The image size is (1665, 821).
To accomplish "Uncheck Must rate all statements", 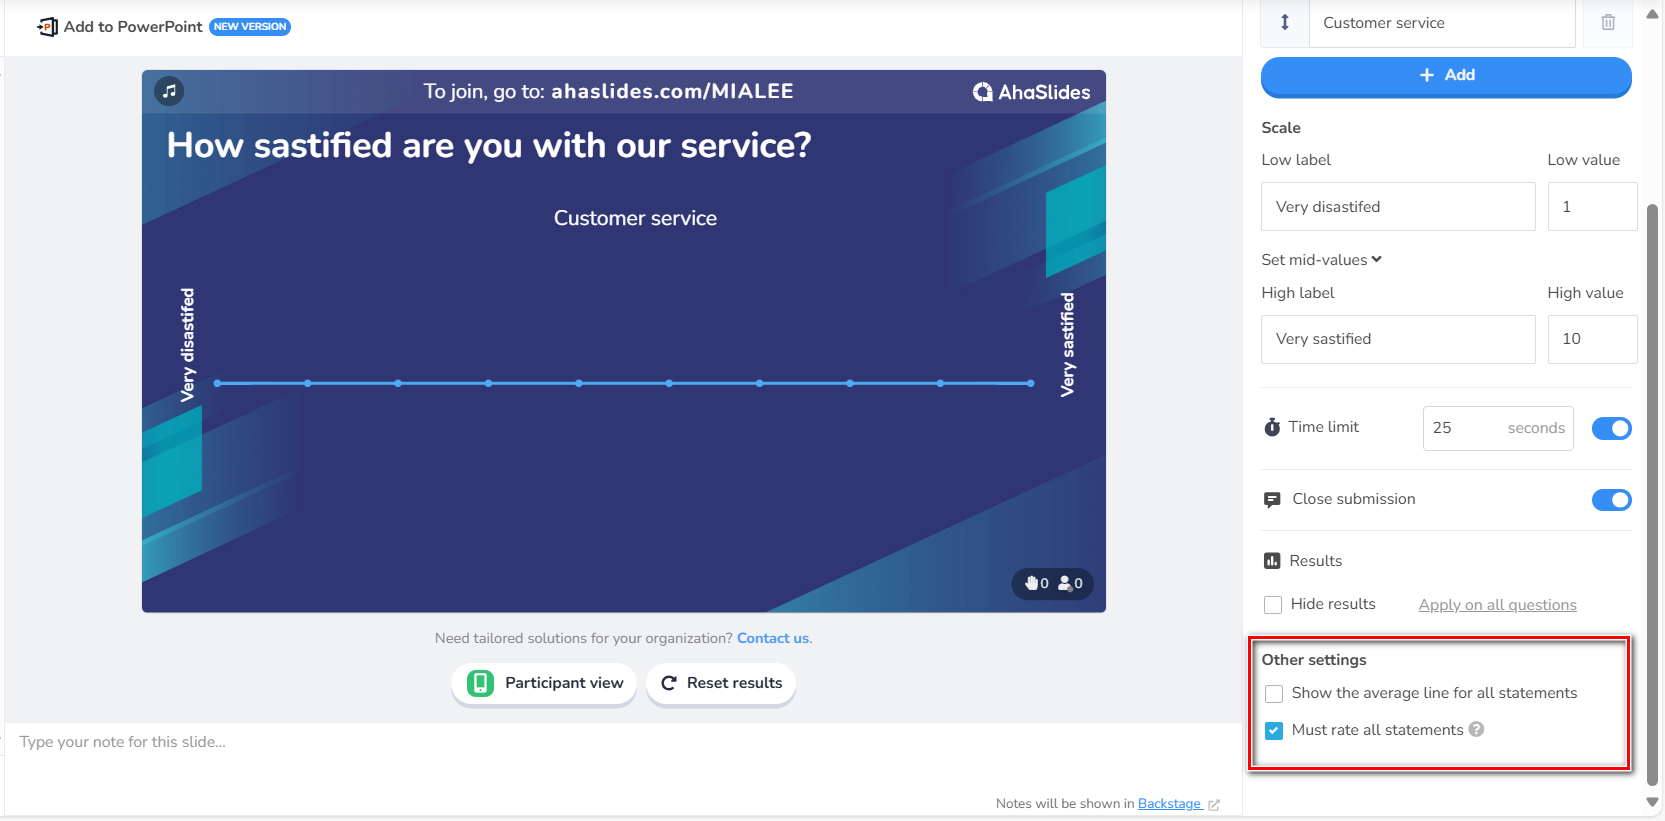I will 1274,730.
